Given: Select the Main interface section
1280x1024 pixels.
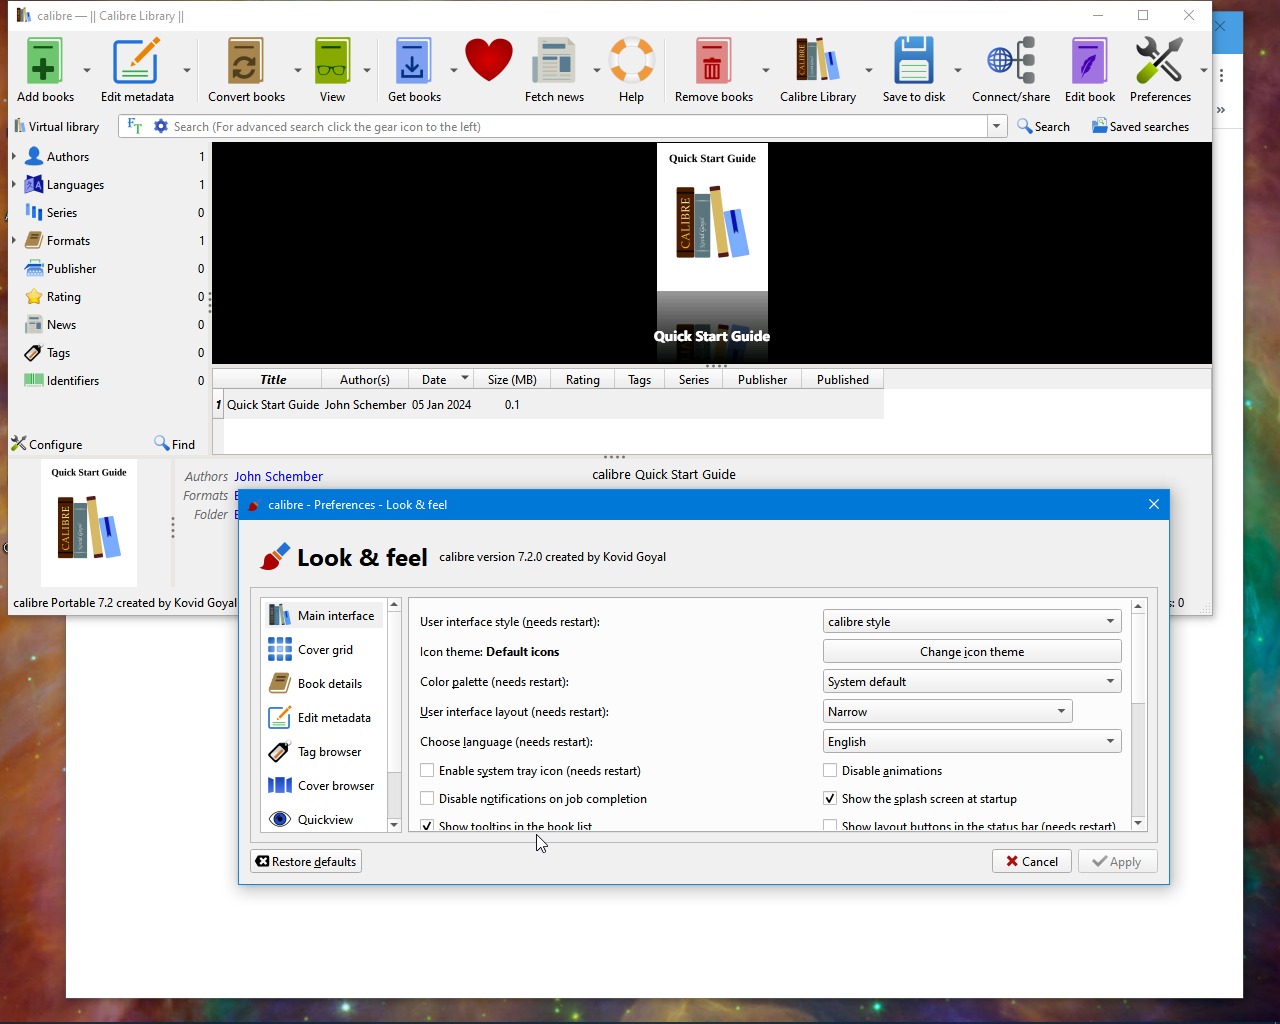Looking at the screenshot, I should pyautogui.click(x=323, y=616).
